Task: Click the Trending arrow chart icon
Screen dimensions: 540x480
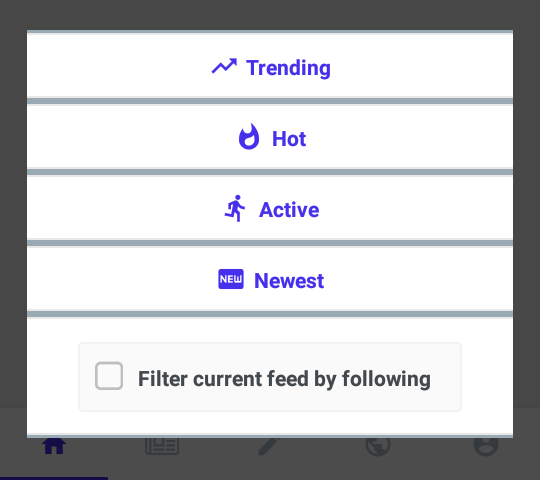Action: click(224, 66)
